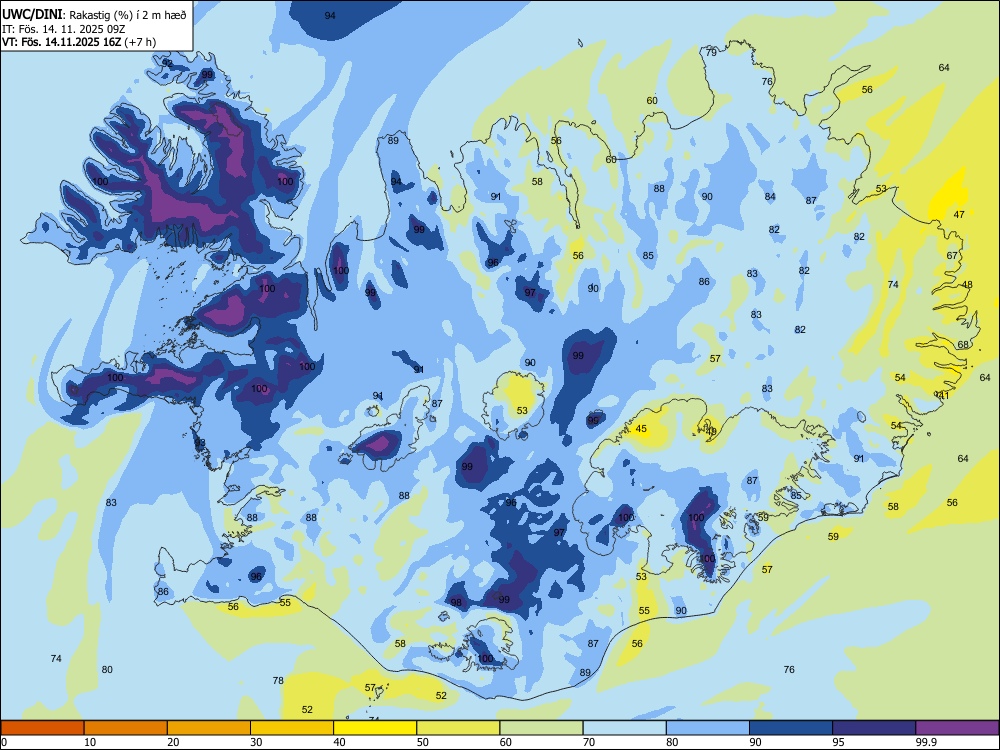This screenshot has height=750, width=1000.
Task: Select the medium blue 80–90 legend swatch
Action: pyautogui.click(x=708, y=728)
